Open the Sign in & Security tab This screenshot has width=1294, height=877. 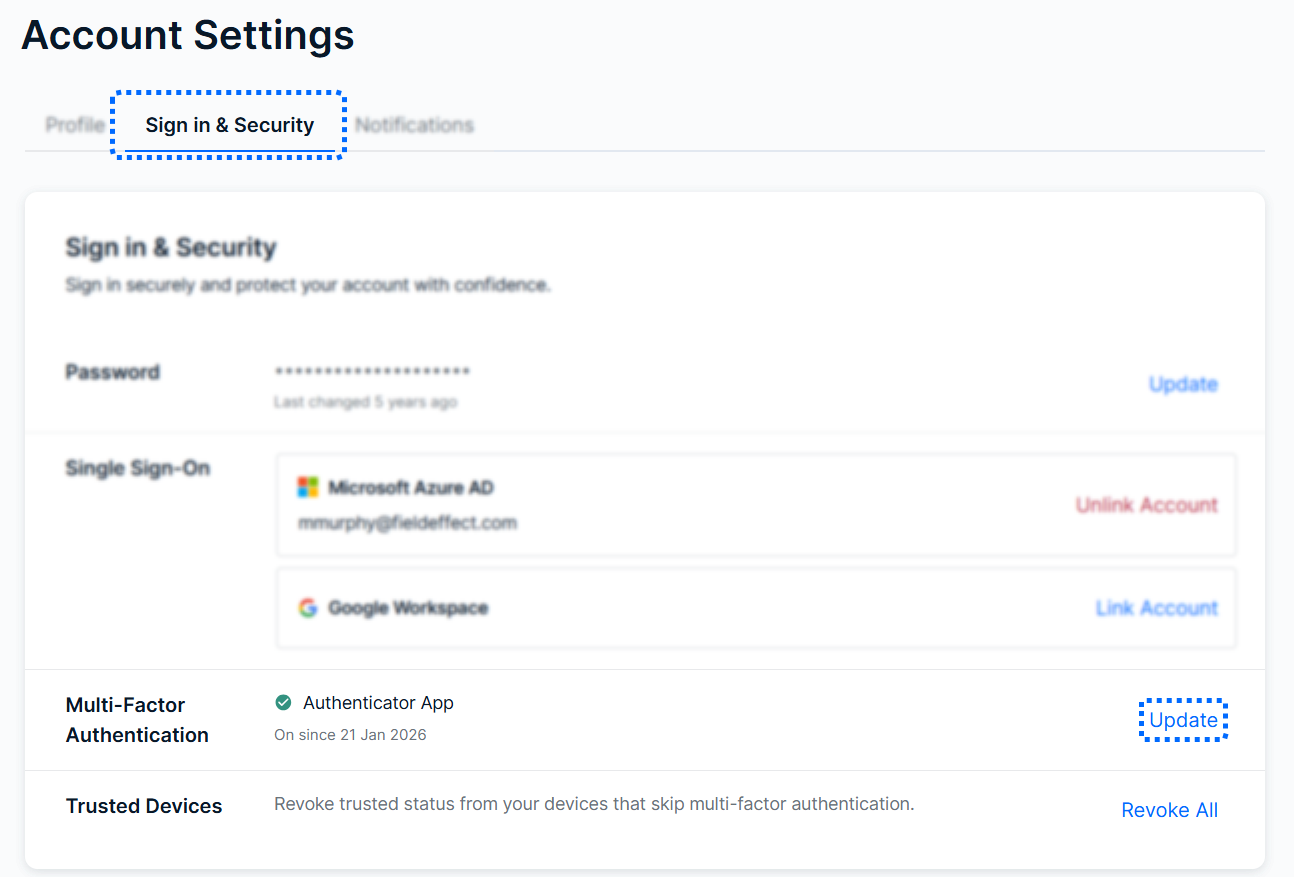tap(230, 125)
